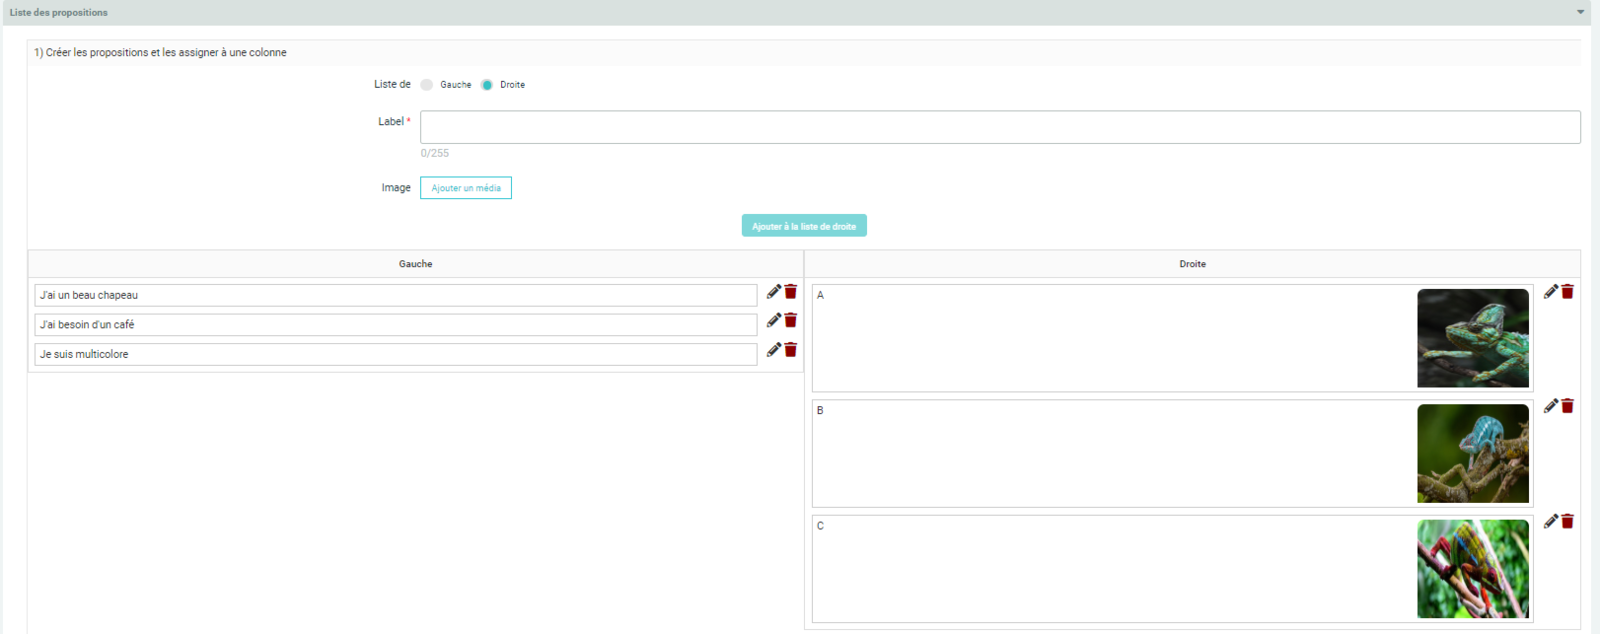Edit the "J'ai un beau chapeau" proposition
Screen dimensions: 1600x634
click(774, 291)
